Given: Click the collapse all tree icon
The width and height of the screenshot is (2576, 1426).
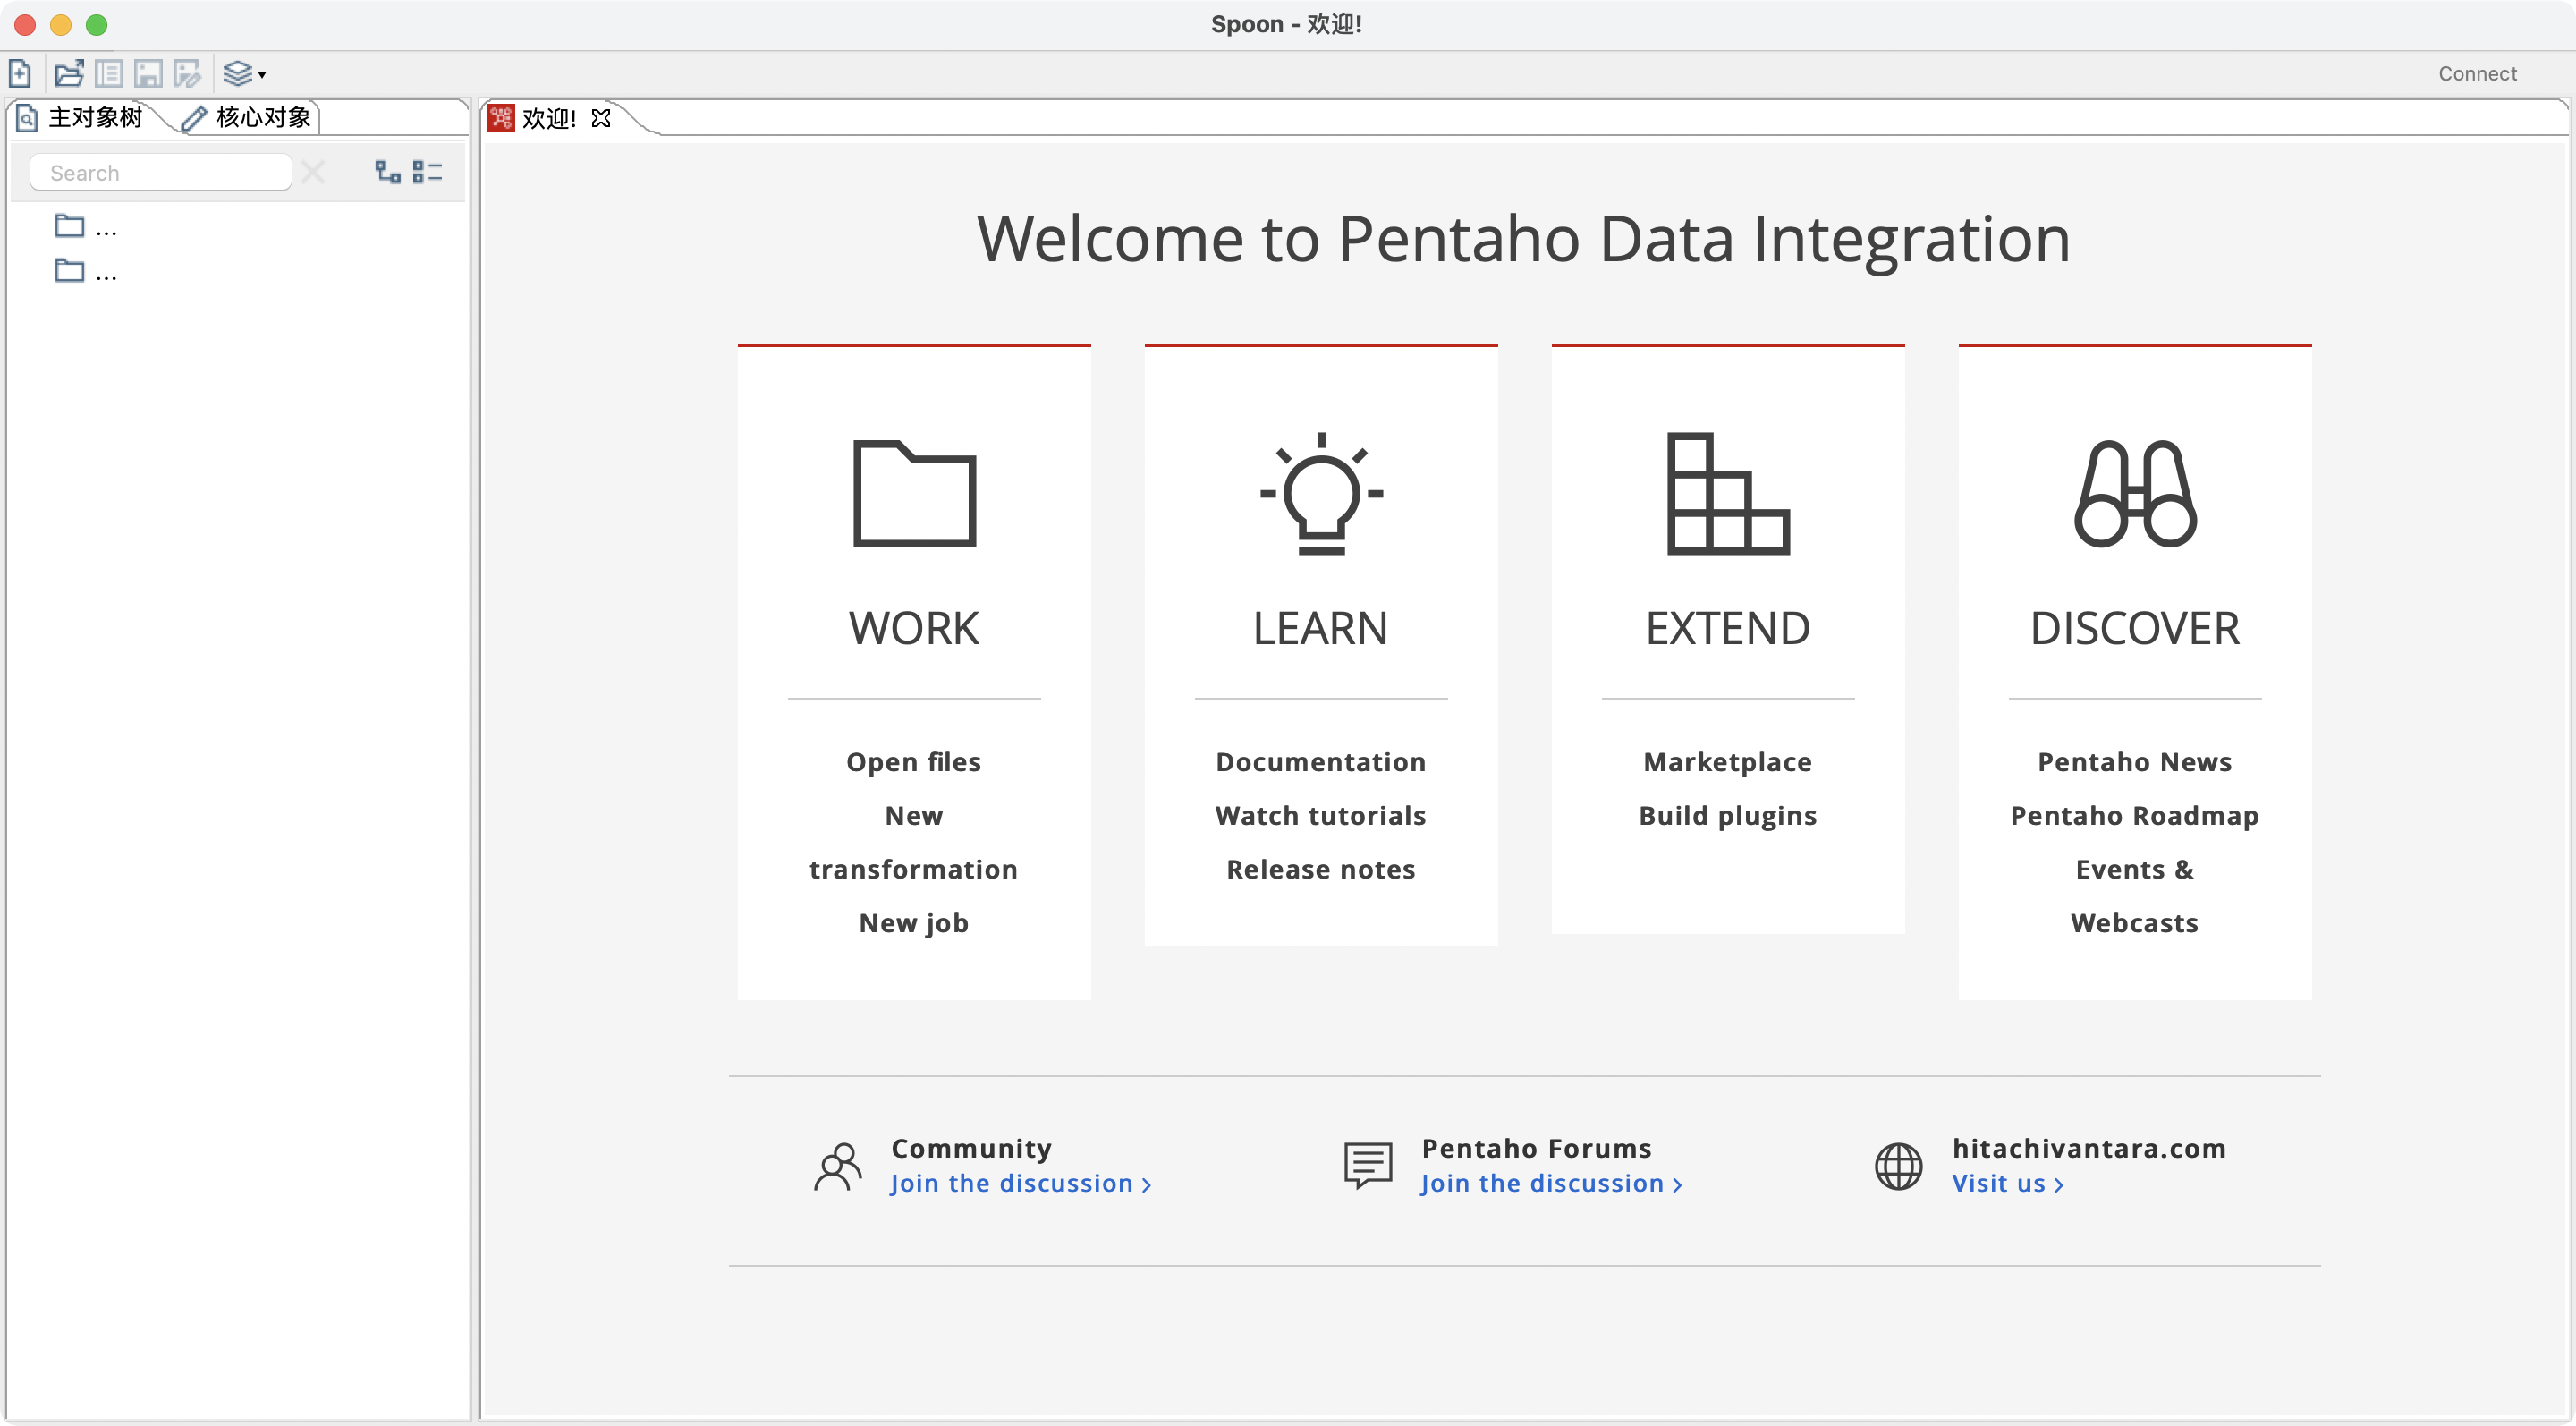Looking at the screenshot, I should coord(427,172).
